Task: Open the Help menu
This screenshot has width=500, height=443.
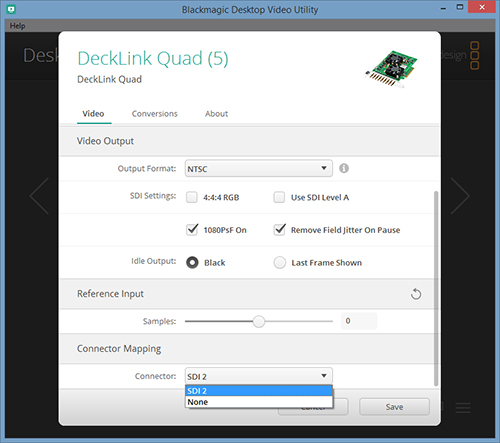Action: tap(17, 26)
